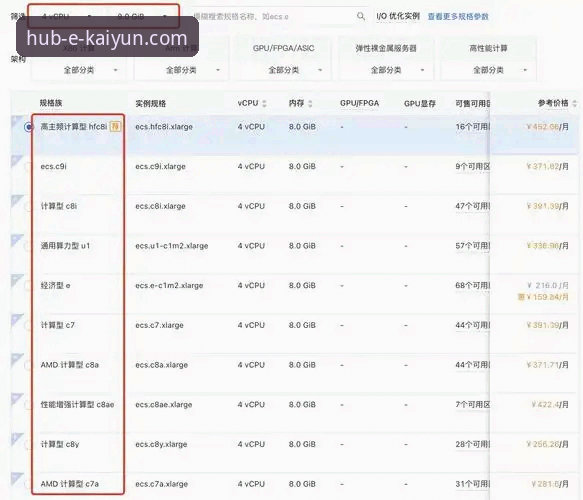Viewport: 583px width, 500px height.
Task: Click the GPU显存 column header
Action: click(x=420, y=103)
